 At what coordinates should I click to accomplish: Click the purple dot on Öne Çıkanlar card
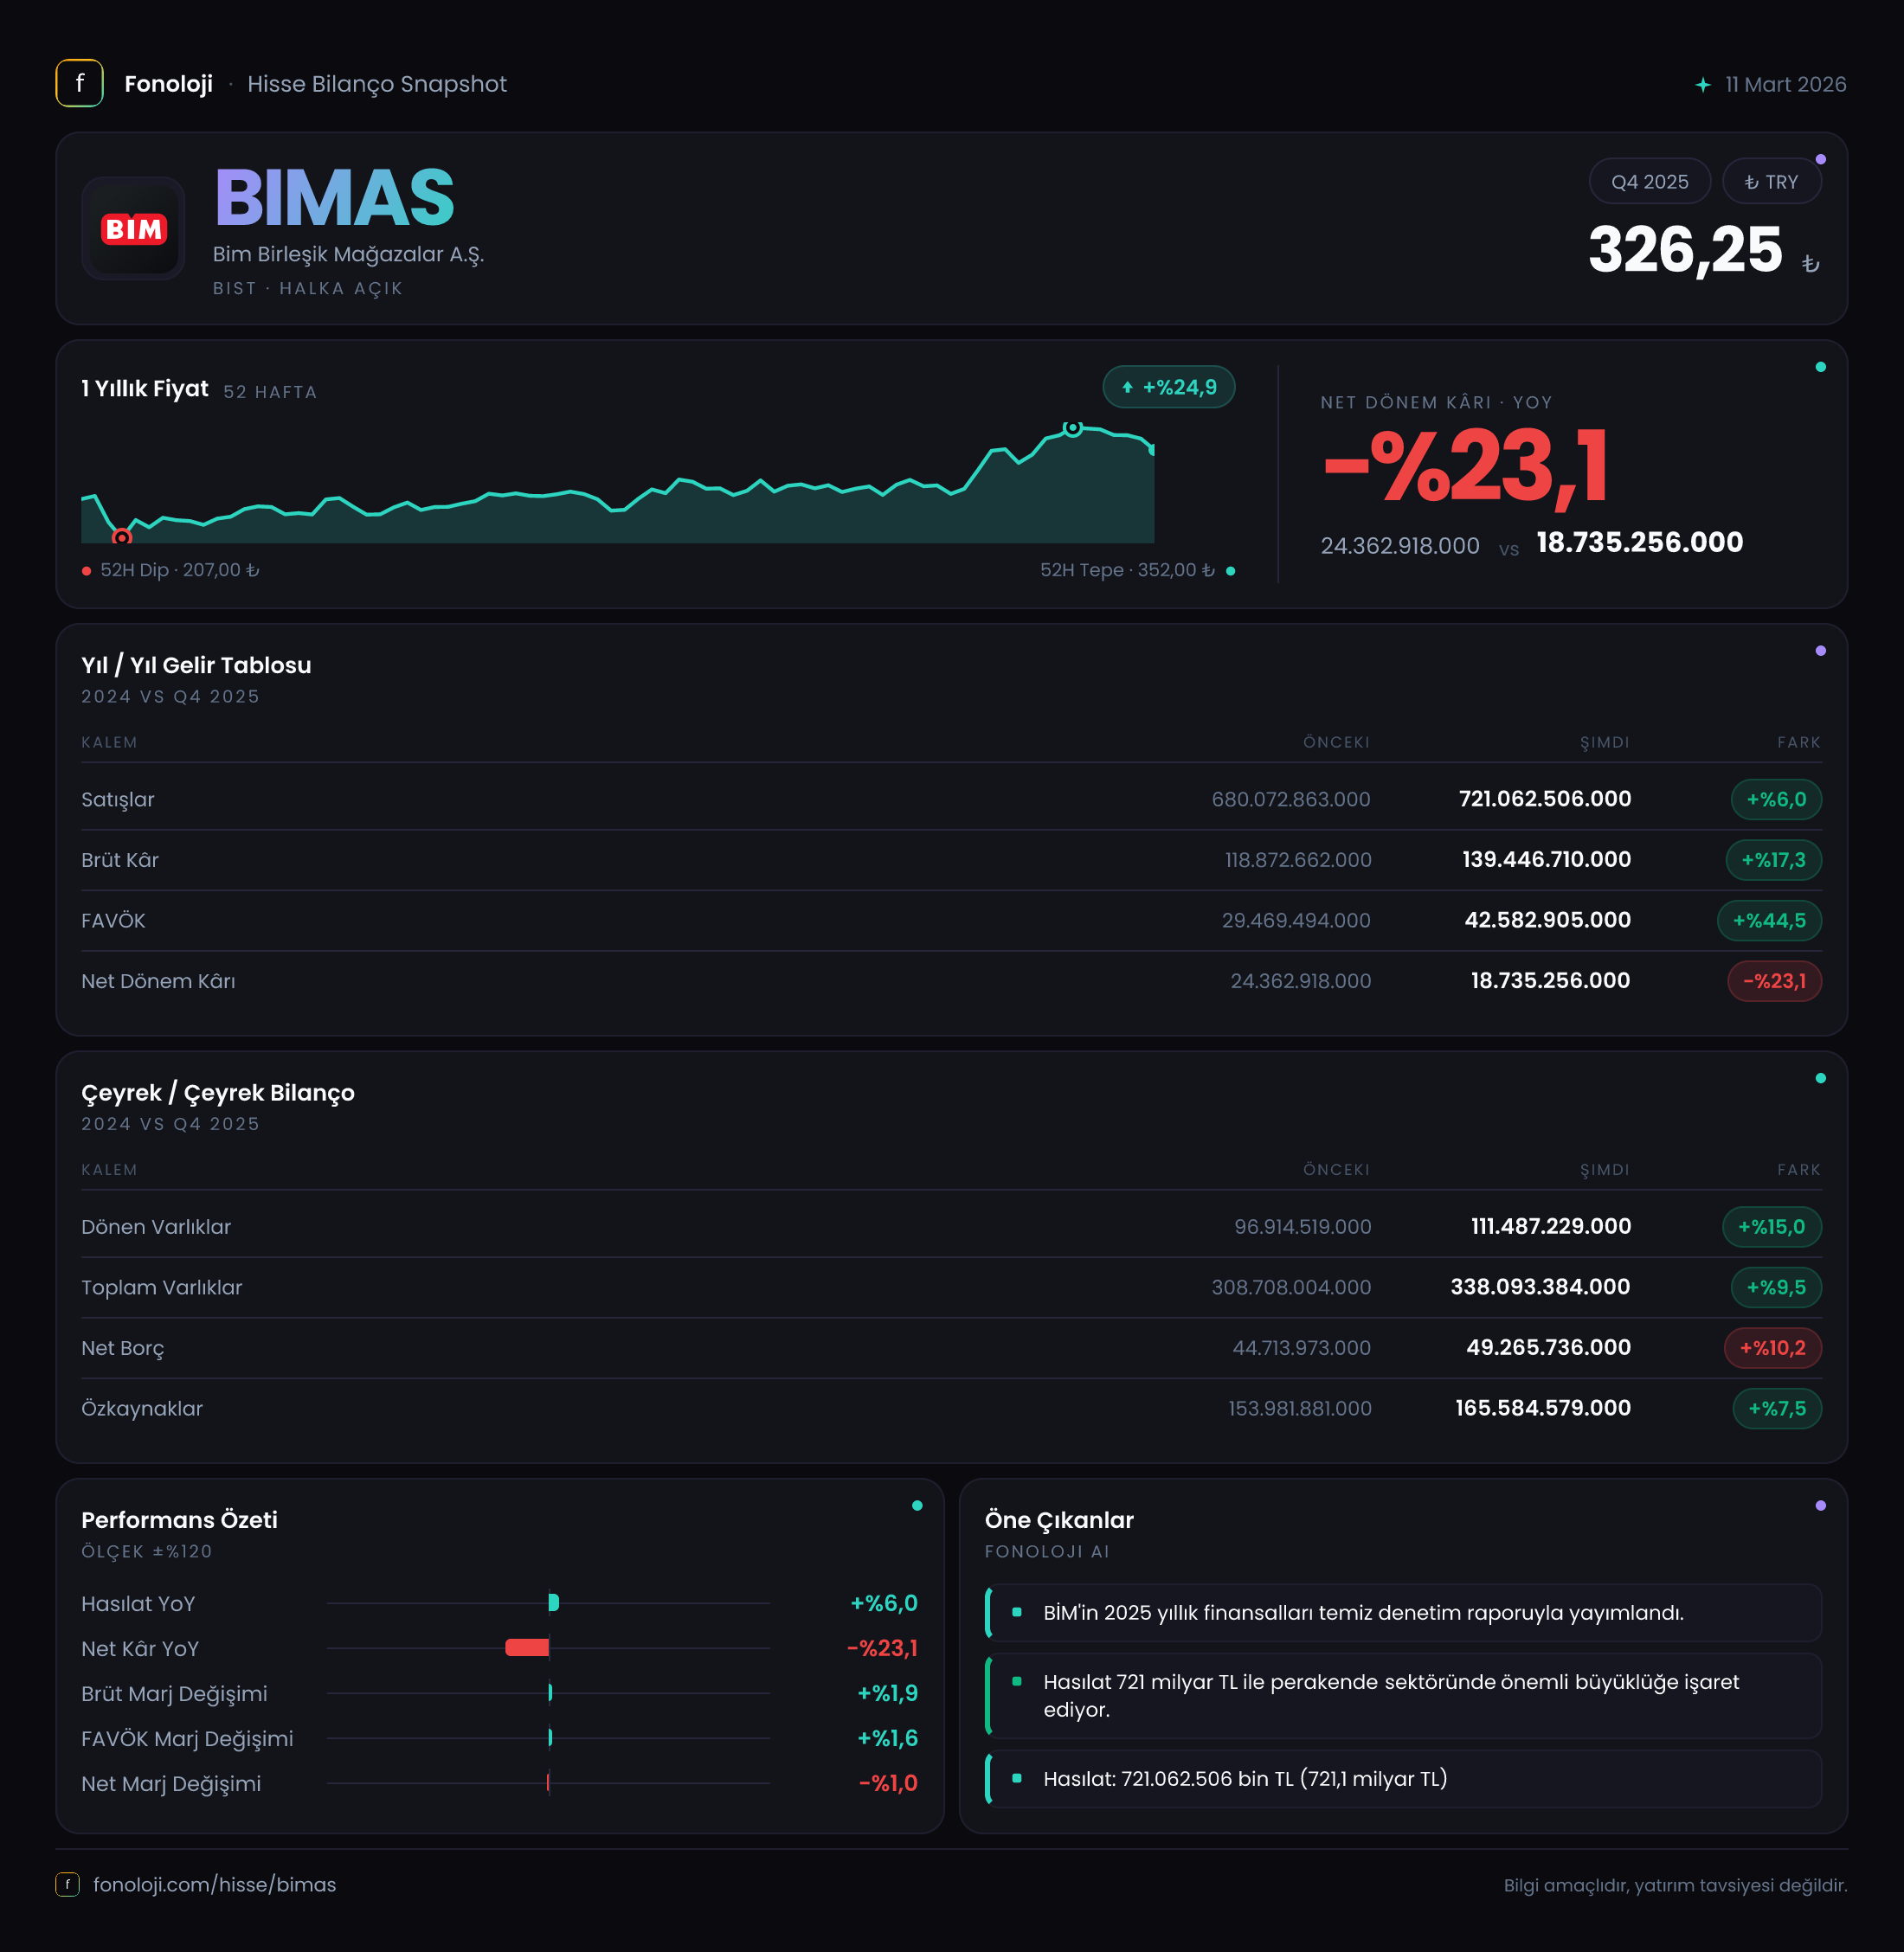pyautogui.click(x=1820, y=1505)
